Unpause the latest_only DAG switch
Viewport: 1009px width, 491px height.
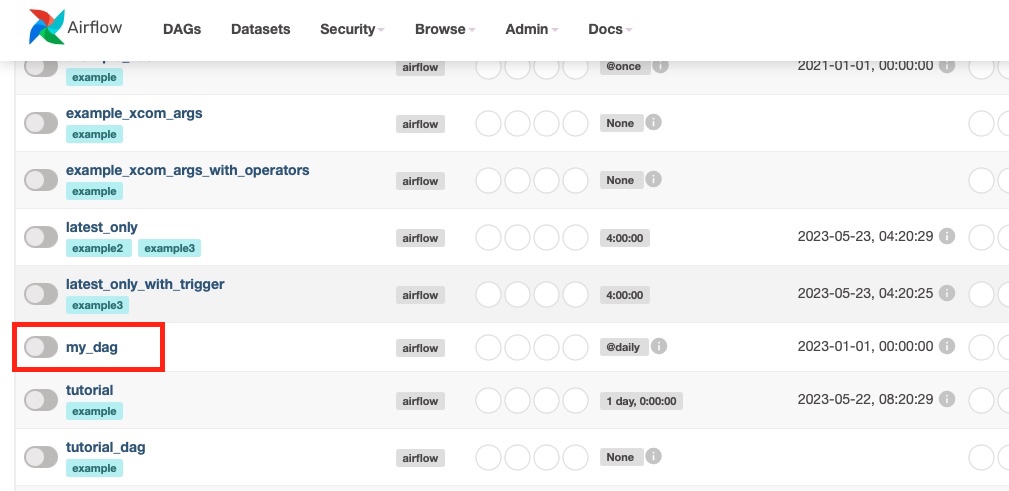click(41, 237)
